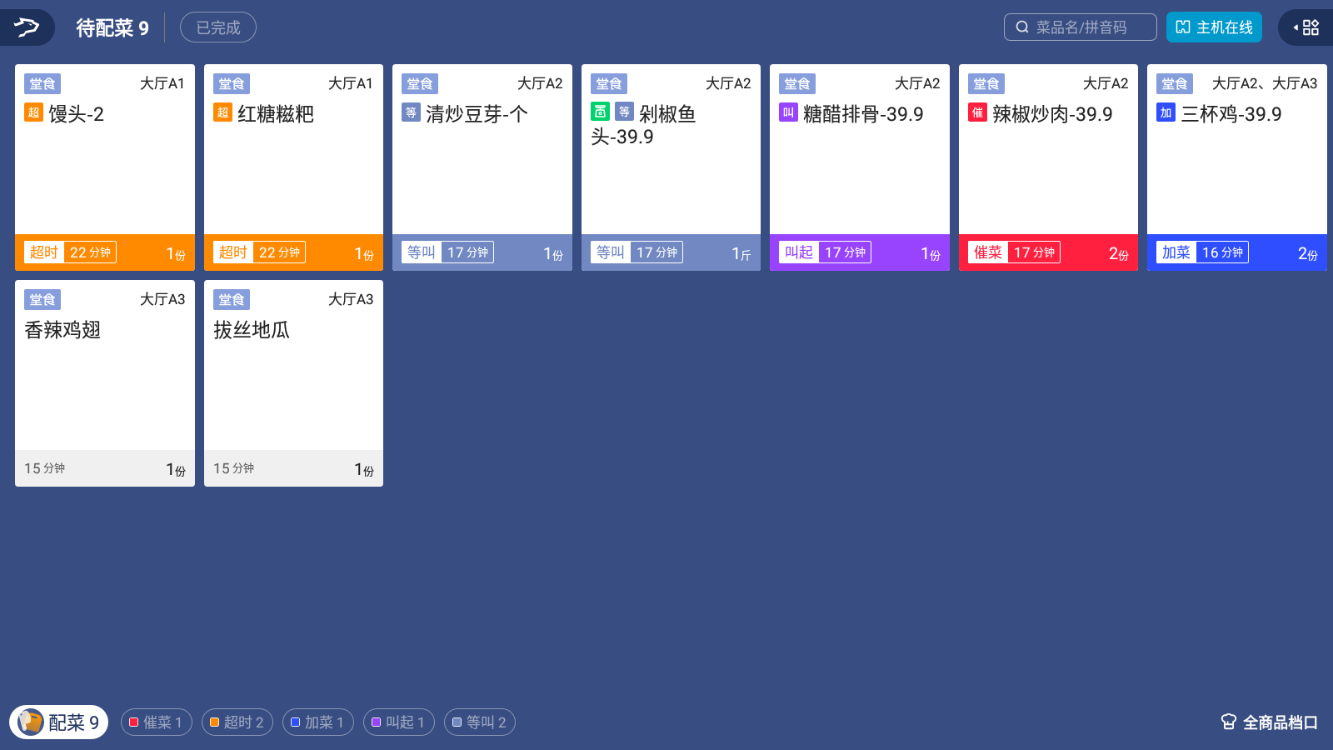This screenshot has height=750, width=1333.
Task: Click the orange 超 badge on 馒头-2
Action: [x=33, y=113]
